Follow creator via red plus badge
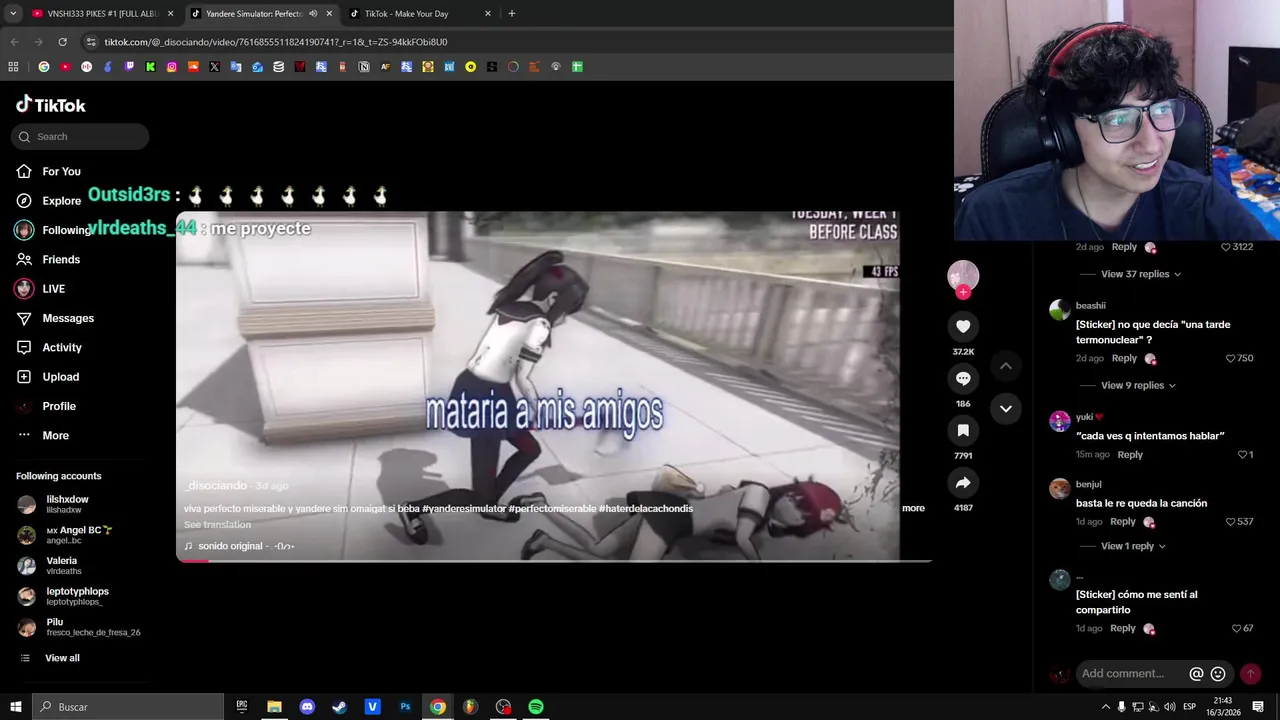Screen dimensions: 1280x720 point(963,292)
